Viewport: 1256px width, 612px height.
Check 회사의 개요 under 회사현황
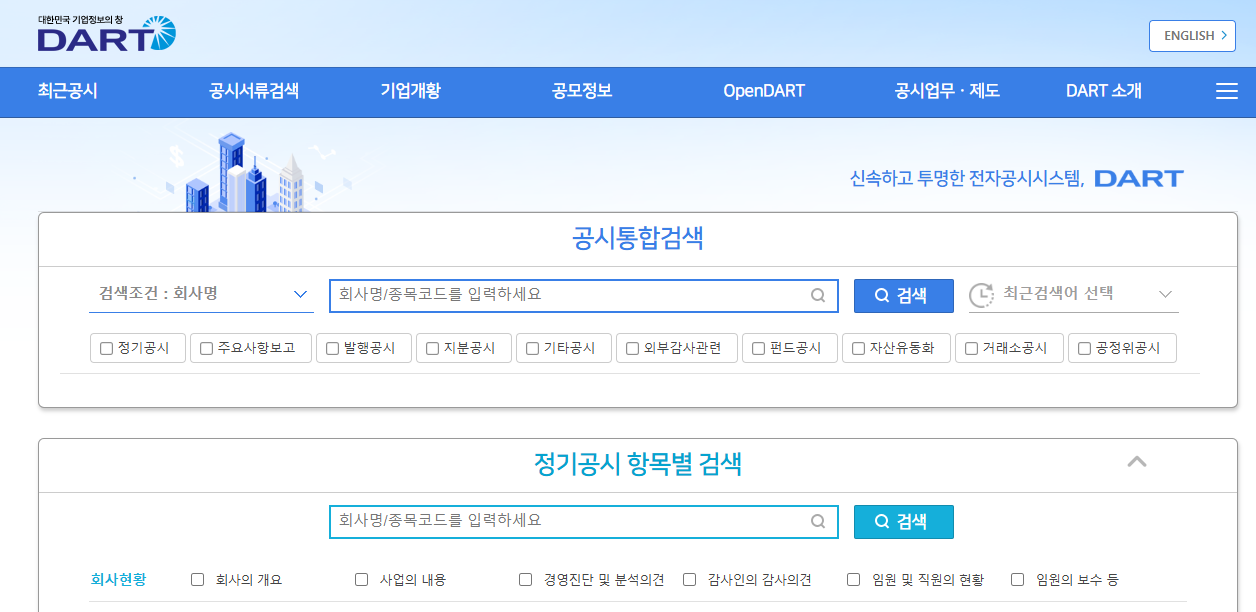(196, 579)
